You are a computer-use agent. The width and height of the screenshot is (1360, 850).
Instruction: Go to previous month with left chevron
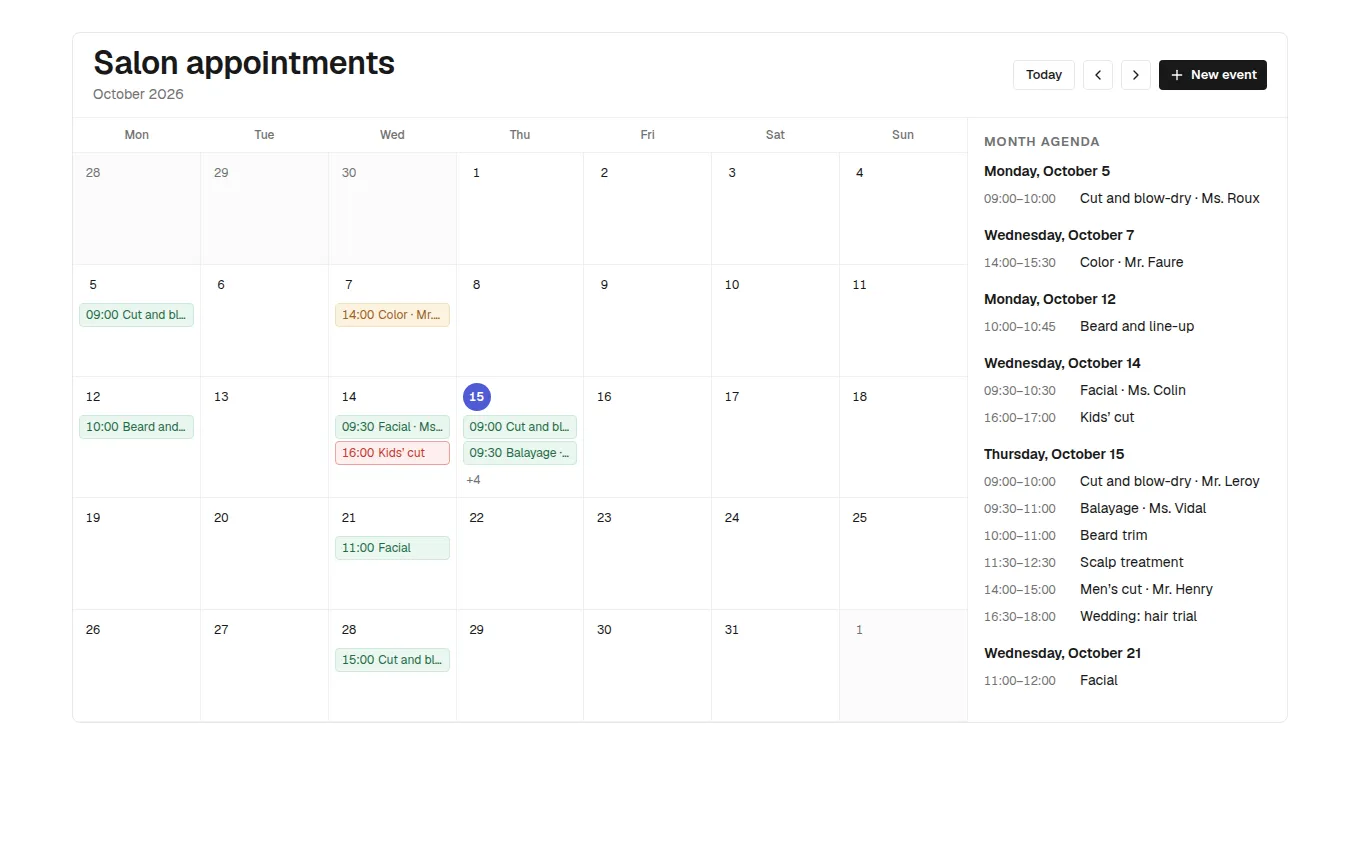(1098, 75)
